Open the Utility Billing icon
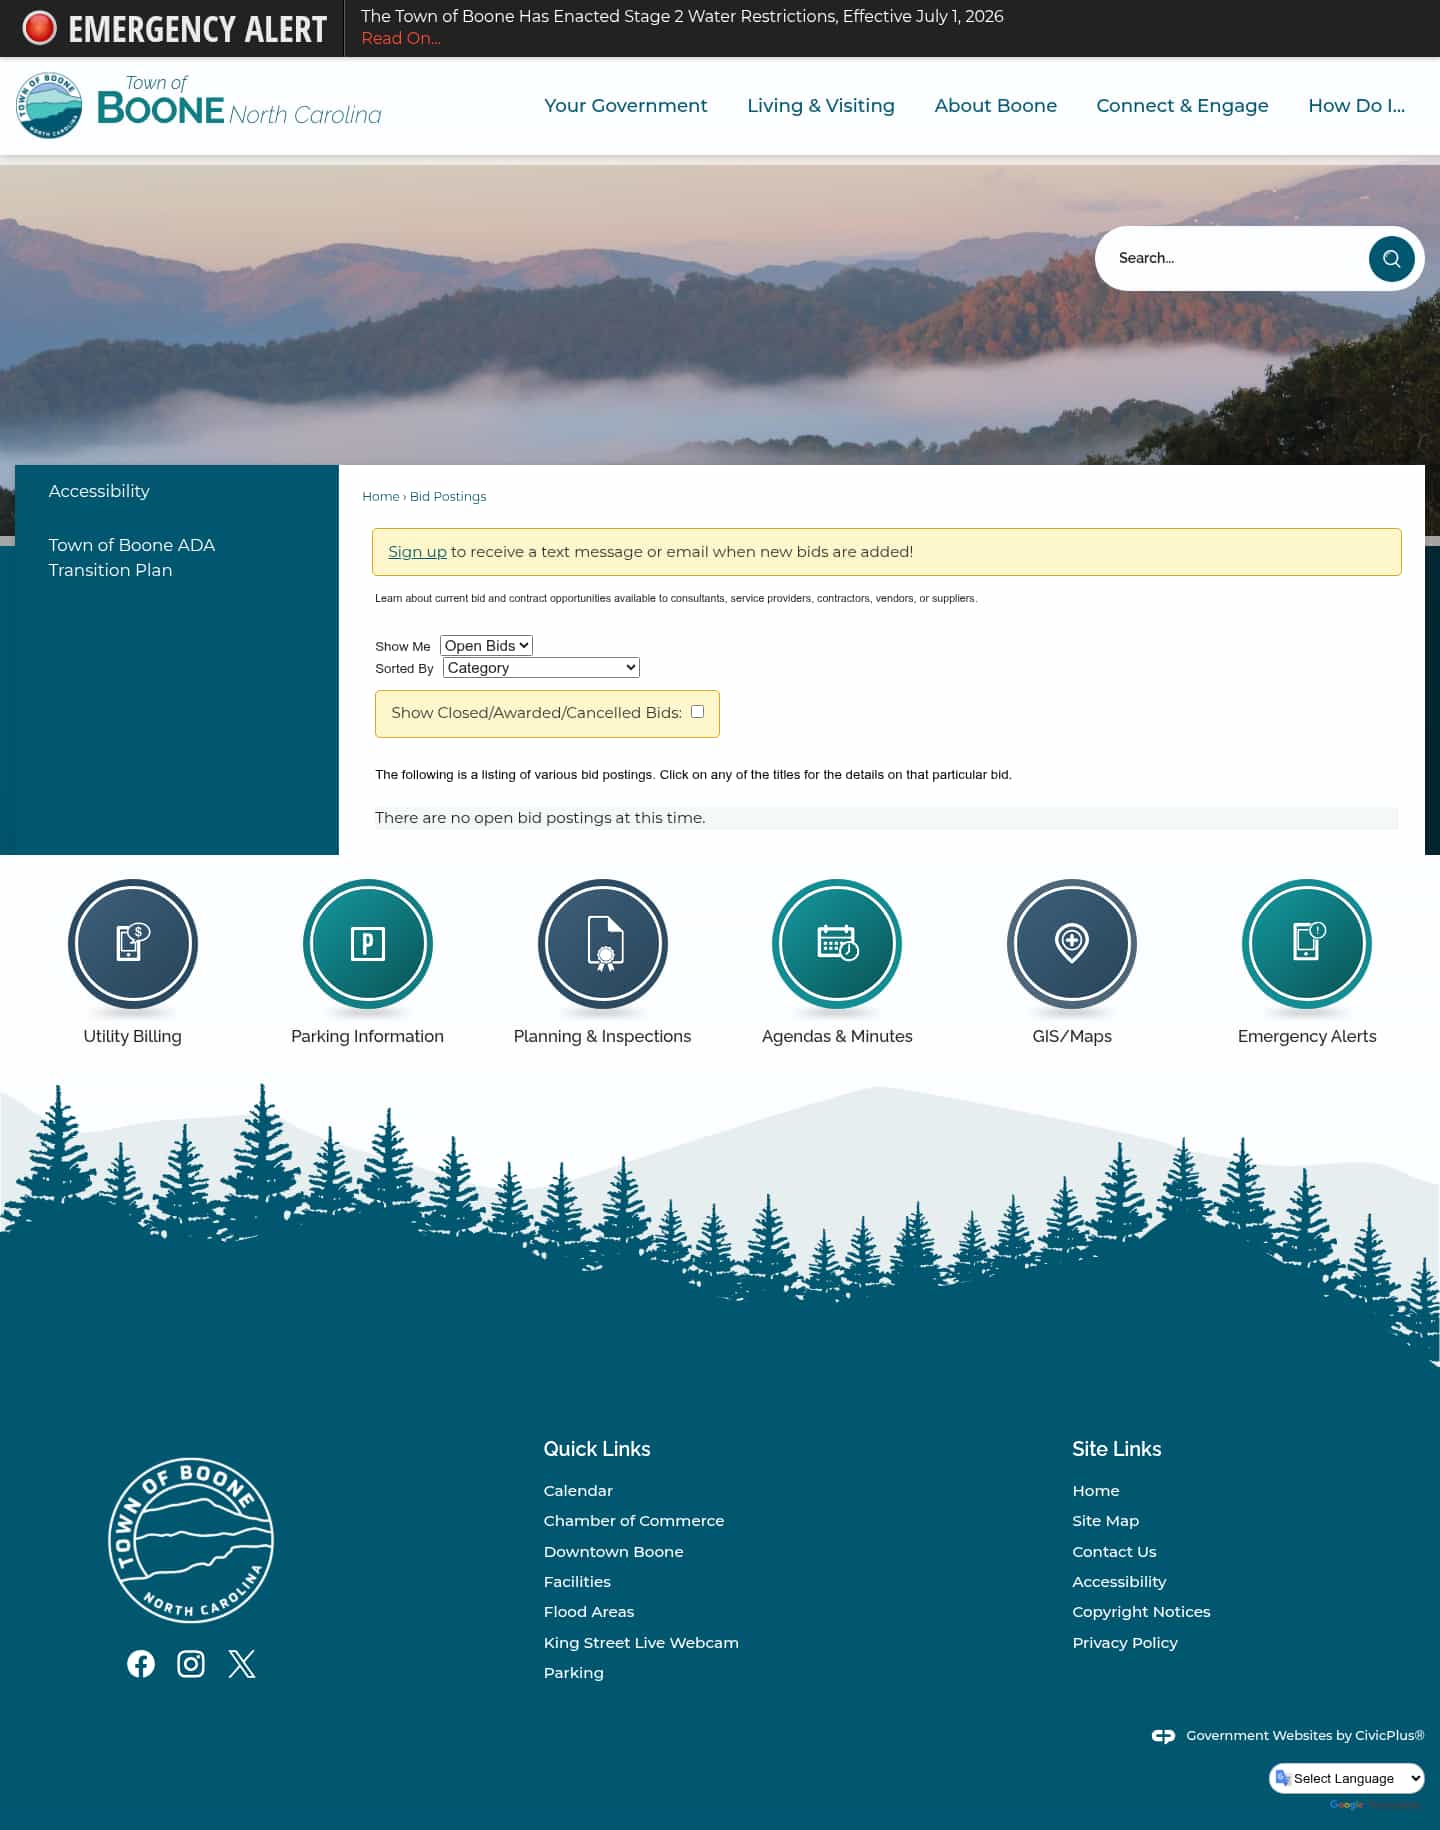1440x1830 pixels. (132, 943)
